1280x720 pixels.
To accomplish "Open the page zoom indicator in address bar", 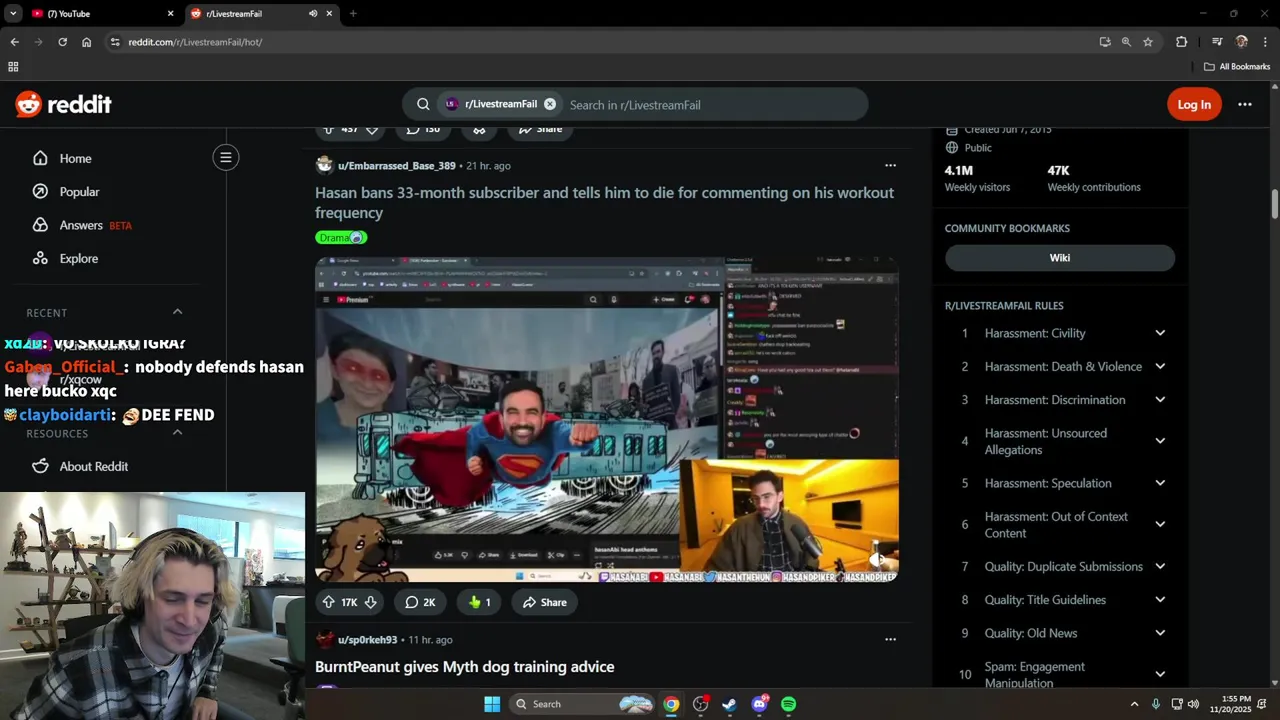I will coord(1126,42).
